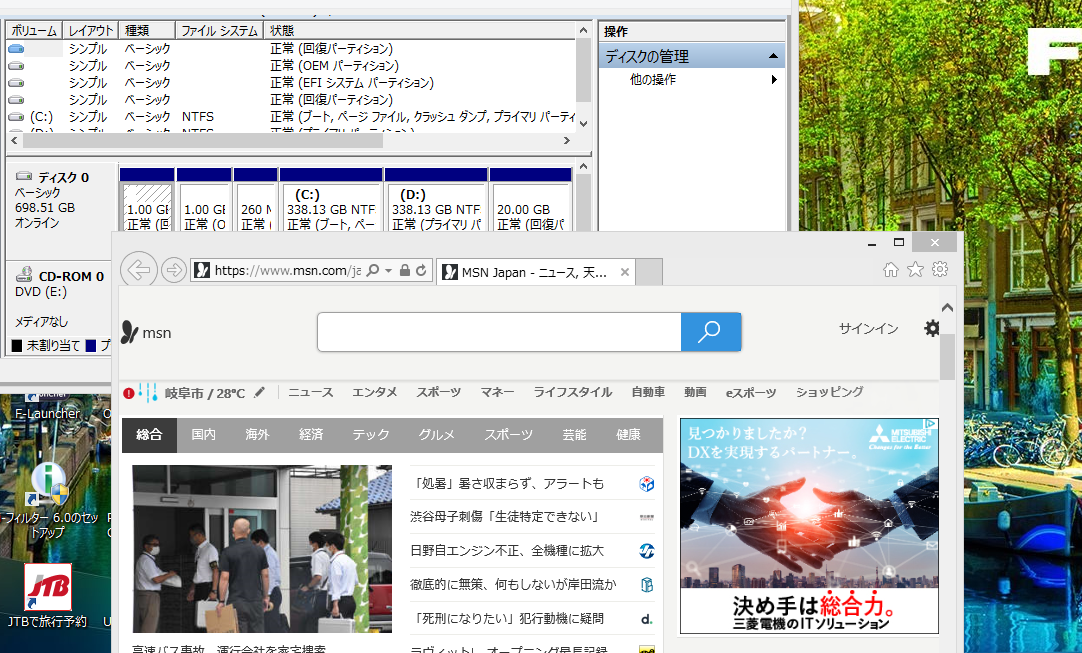This screenshot has height=653, width=1082.
Task: Open MSN page settings gear
Action: tap(932, 329)
